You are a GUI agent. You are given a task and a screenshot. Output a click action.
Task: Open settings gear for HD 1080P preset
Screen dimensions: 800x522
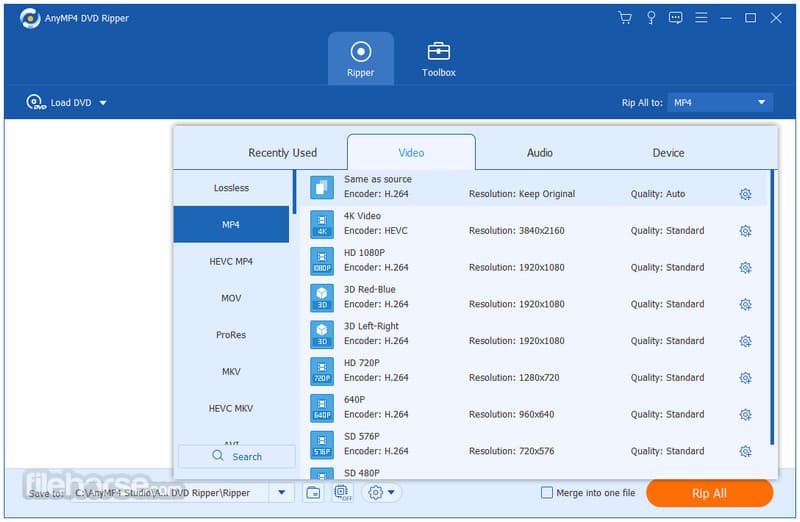(745, 268)
